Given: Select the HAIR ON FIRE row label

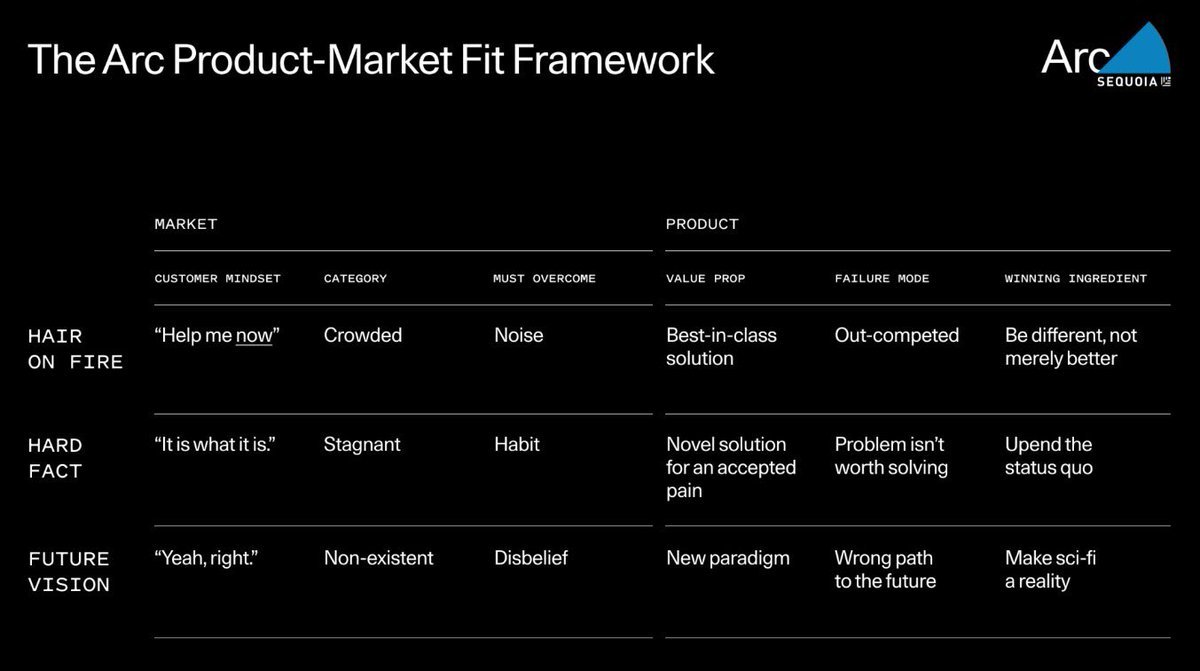Looking at the screenshot, I should 75,348.
